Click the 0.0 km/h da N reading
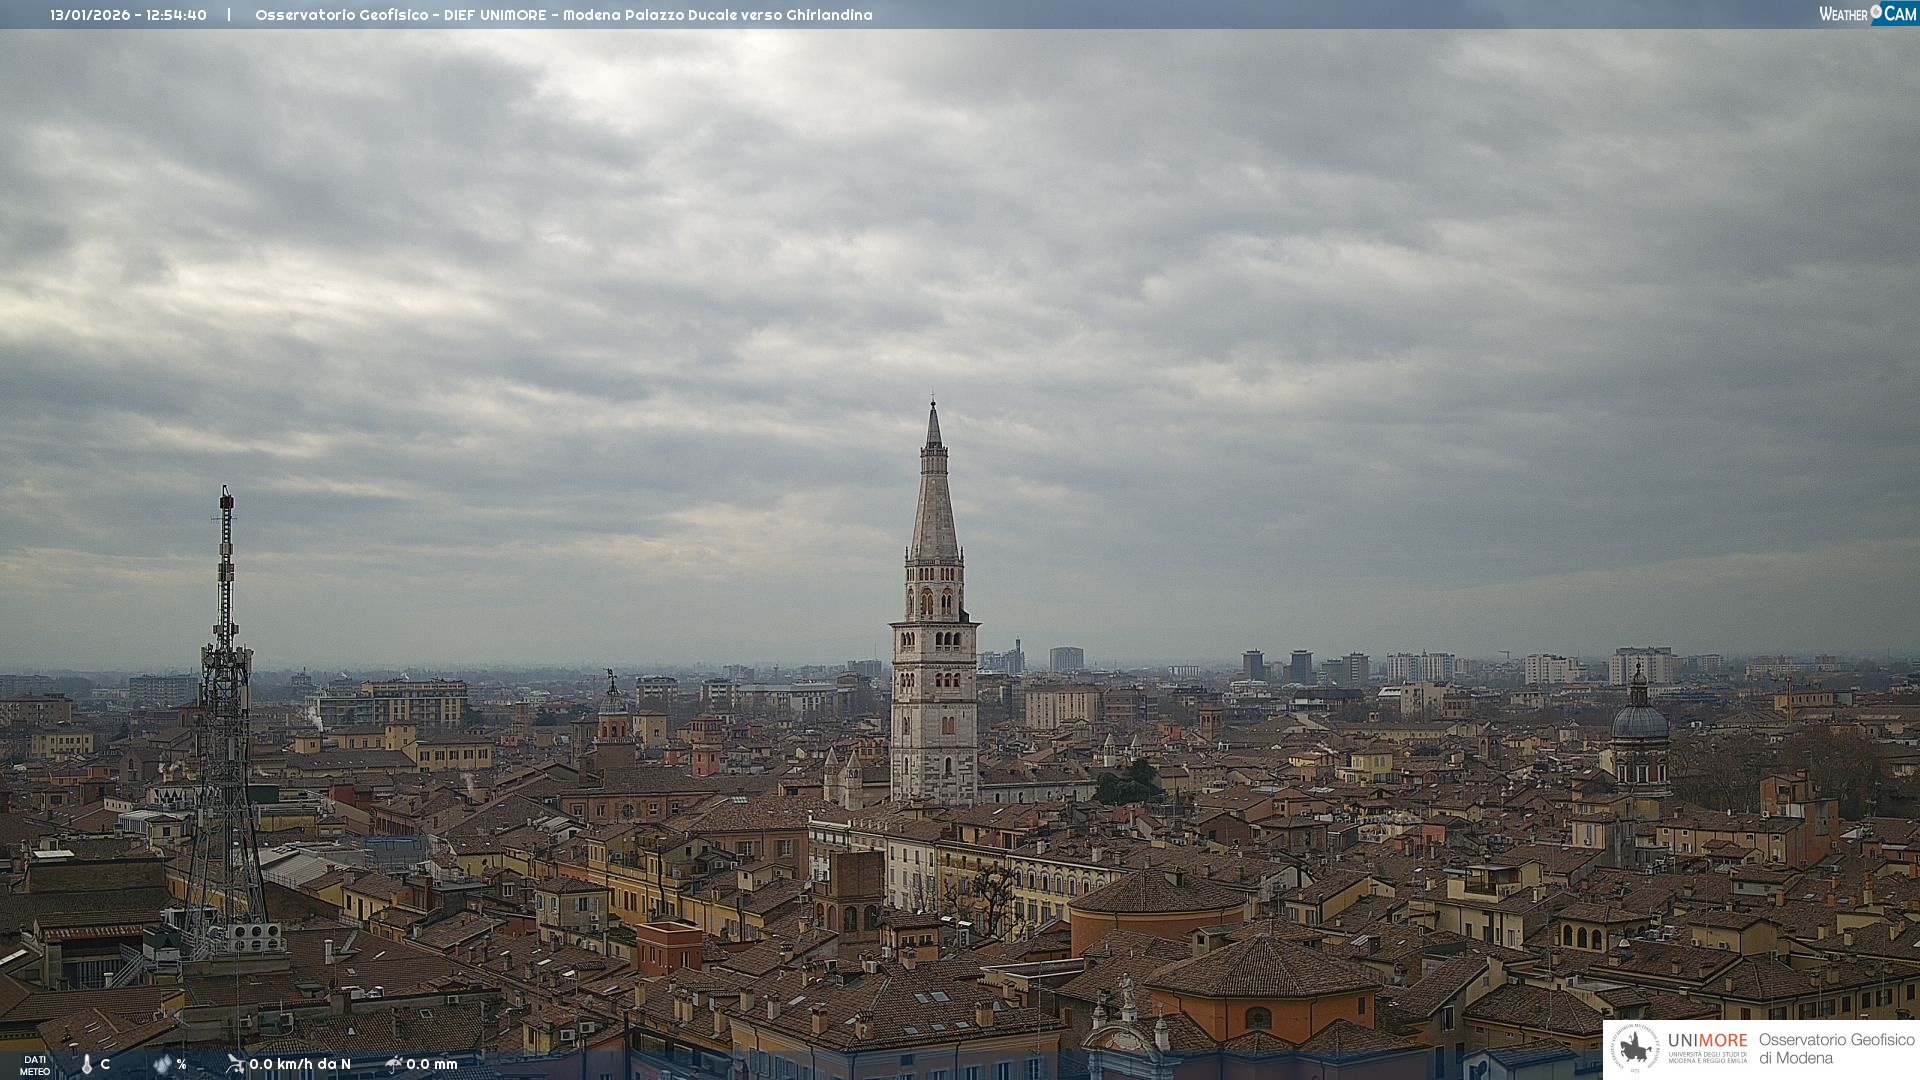Viewport: 1920px width, 1080px height. (300, 1064)
